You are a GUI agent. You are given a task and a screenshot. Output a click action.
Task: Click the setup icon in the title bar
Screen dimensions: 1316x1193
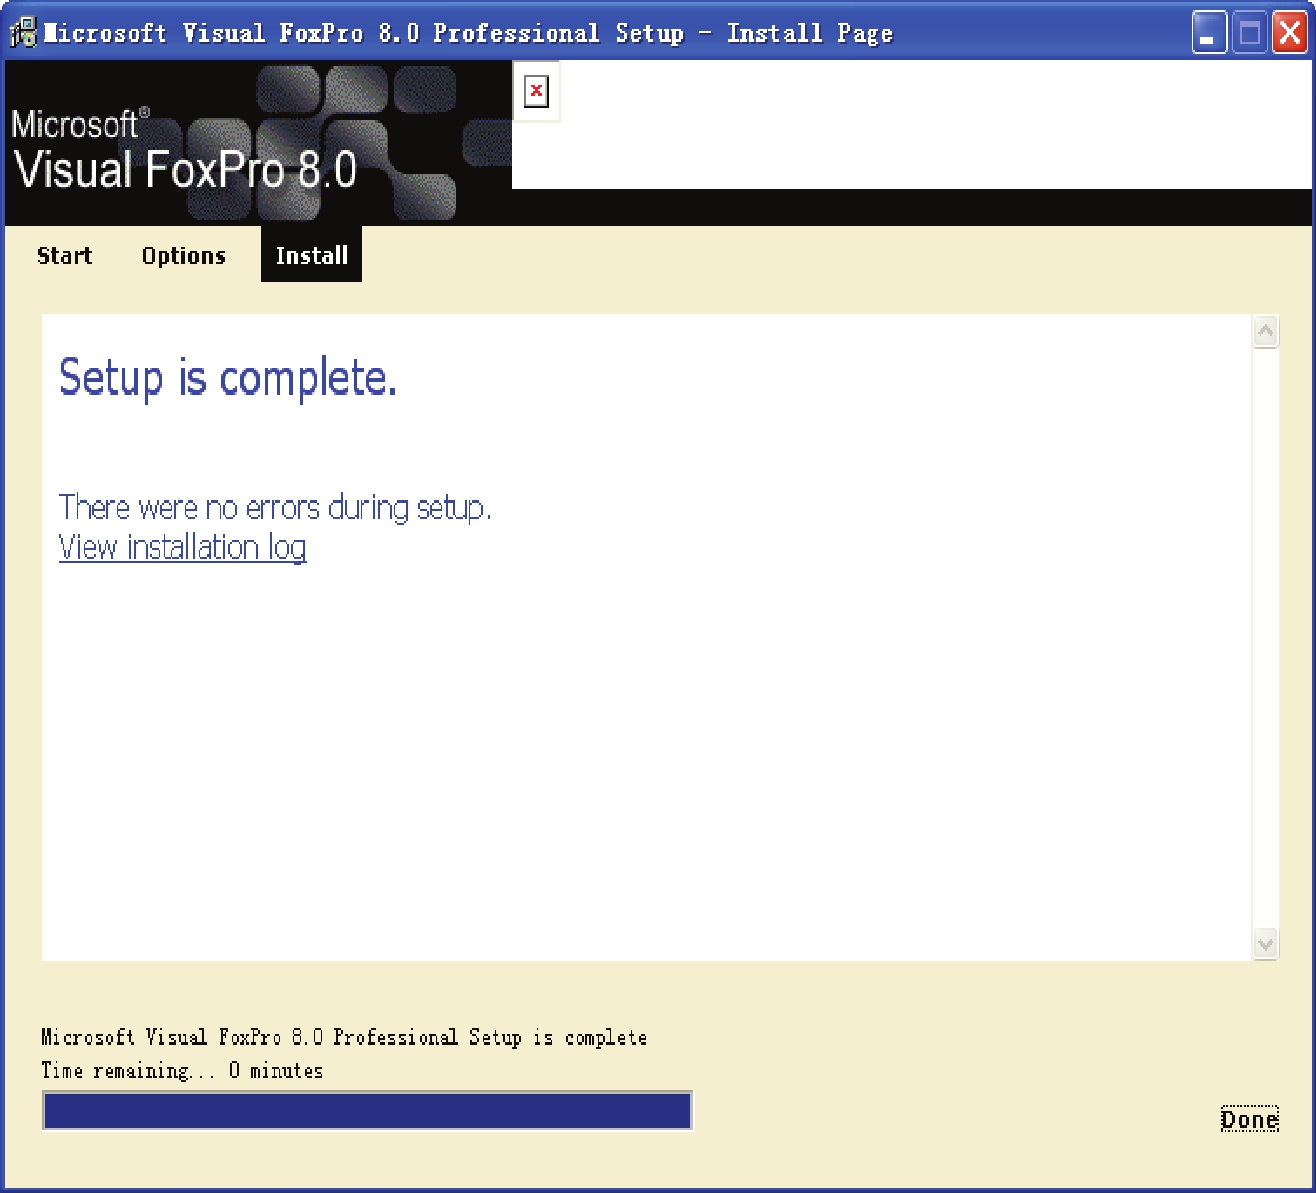pos(22,33)
